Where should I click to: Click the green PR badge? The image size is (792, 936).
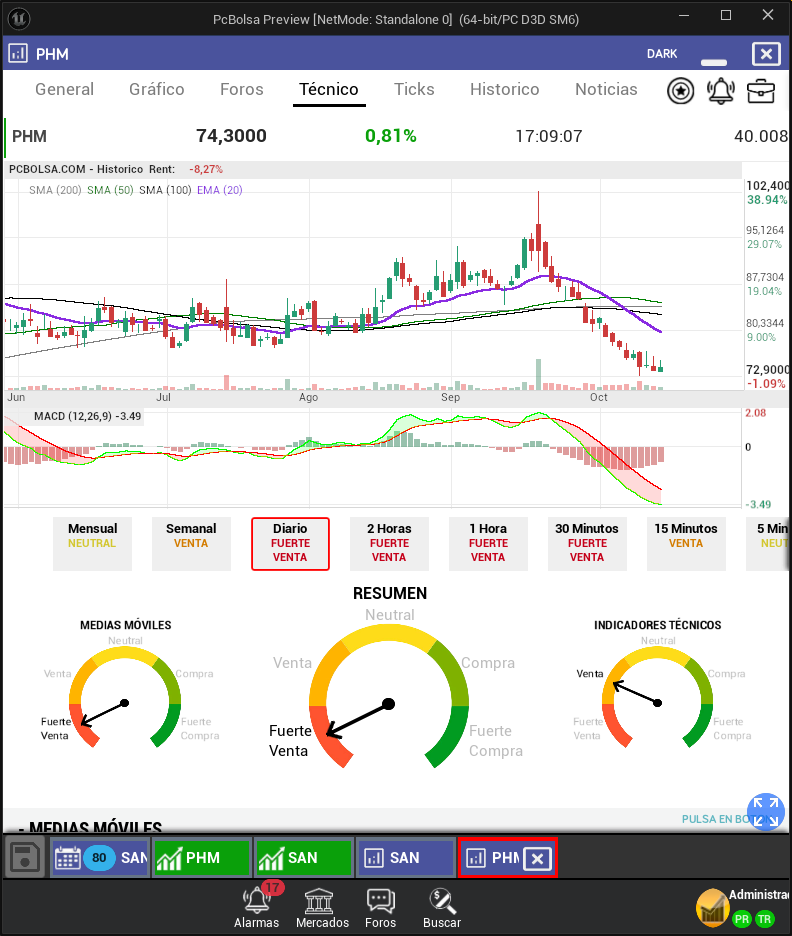[742, 919]
